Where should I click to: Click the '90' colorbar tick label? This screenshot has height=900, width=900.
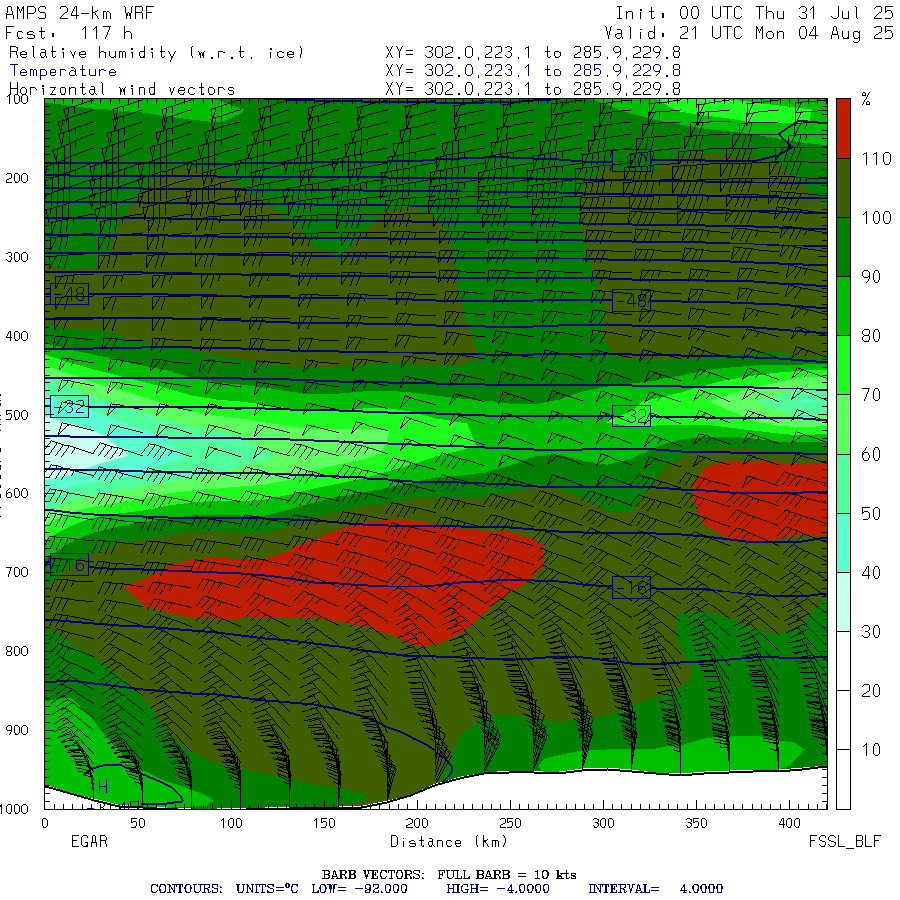(871, 277)
